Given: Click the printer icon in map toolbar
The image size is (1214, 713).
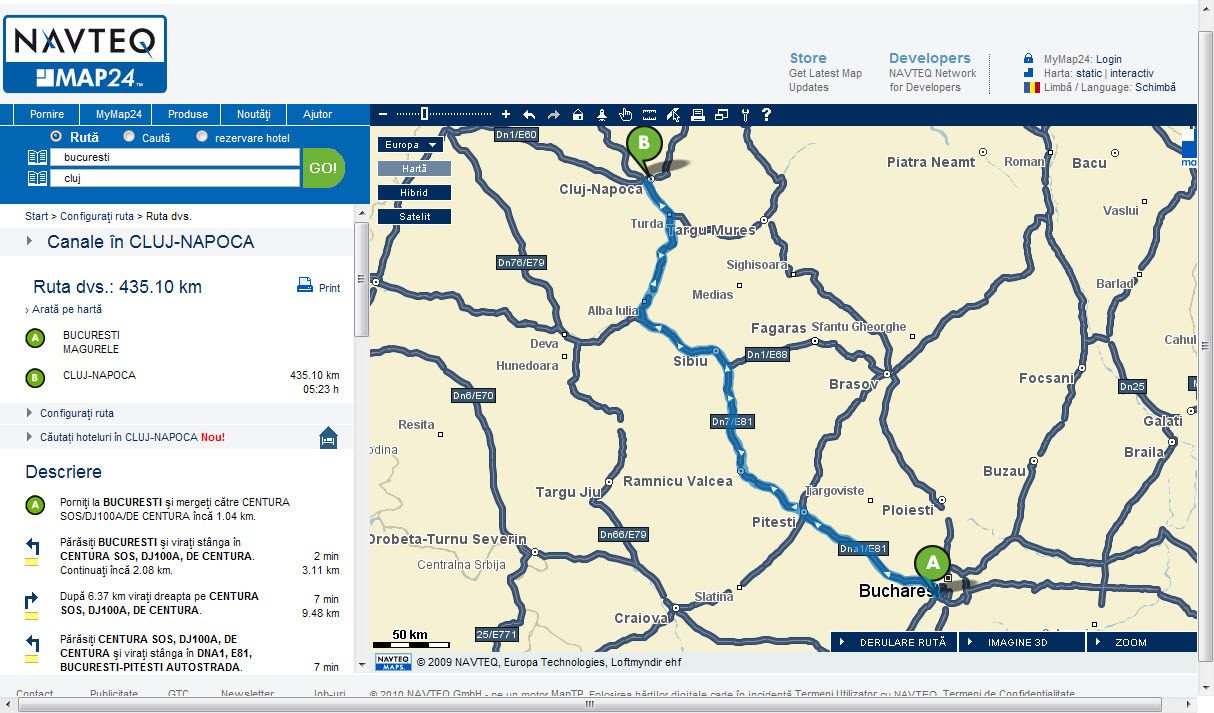Looking at the screenshot, I should coord(698,115).
